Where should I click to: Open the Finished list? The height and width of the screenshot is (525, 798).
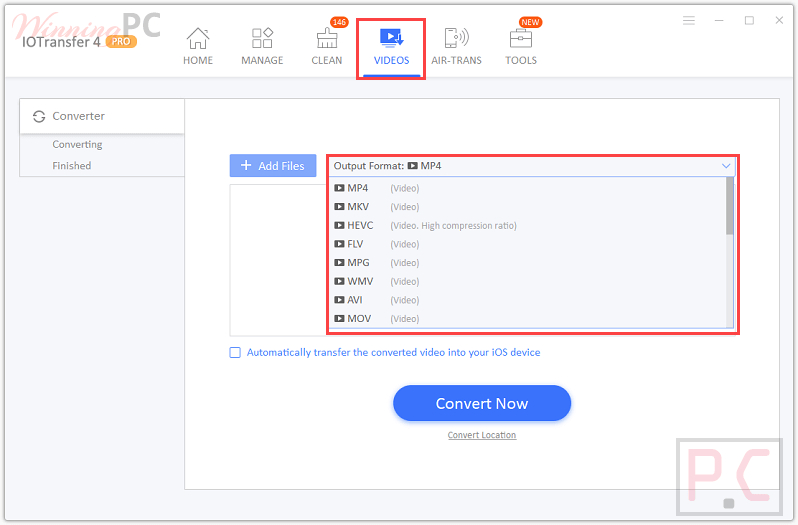pos(72,166)
